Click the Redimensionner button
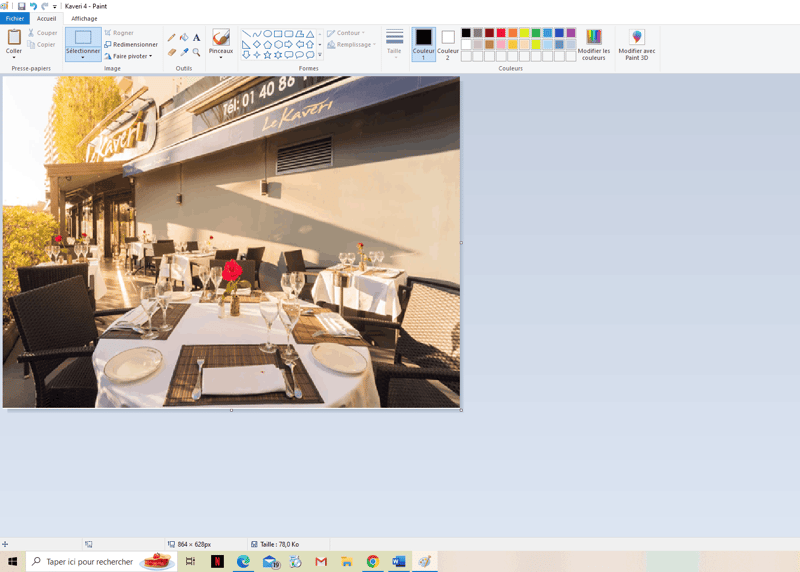800x572 pixels. pyautogui.click(x=131, y=44)
